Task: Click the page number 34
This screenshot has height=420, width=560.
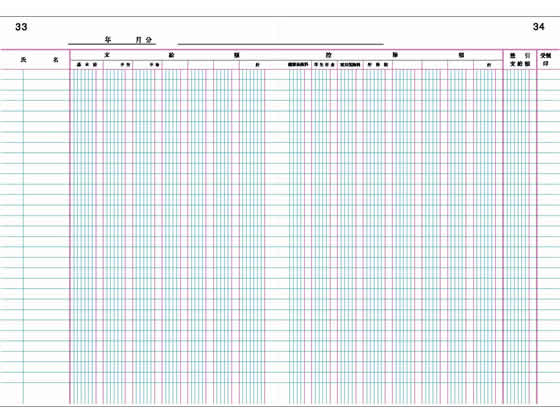Action: [x=539, y=27]
